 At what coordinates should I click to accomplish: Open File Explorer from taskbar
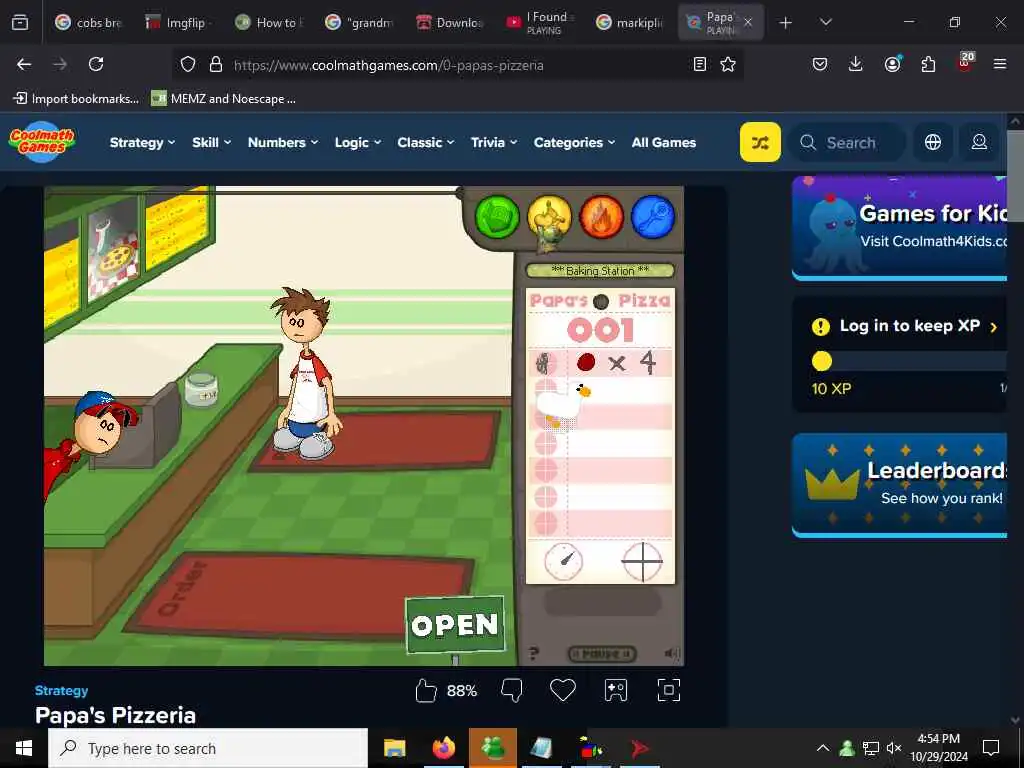[394, 748]
